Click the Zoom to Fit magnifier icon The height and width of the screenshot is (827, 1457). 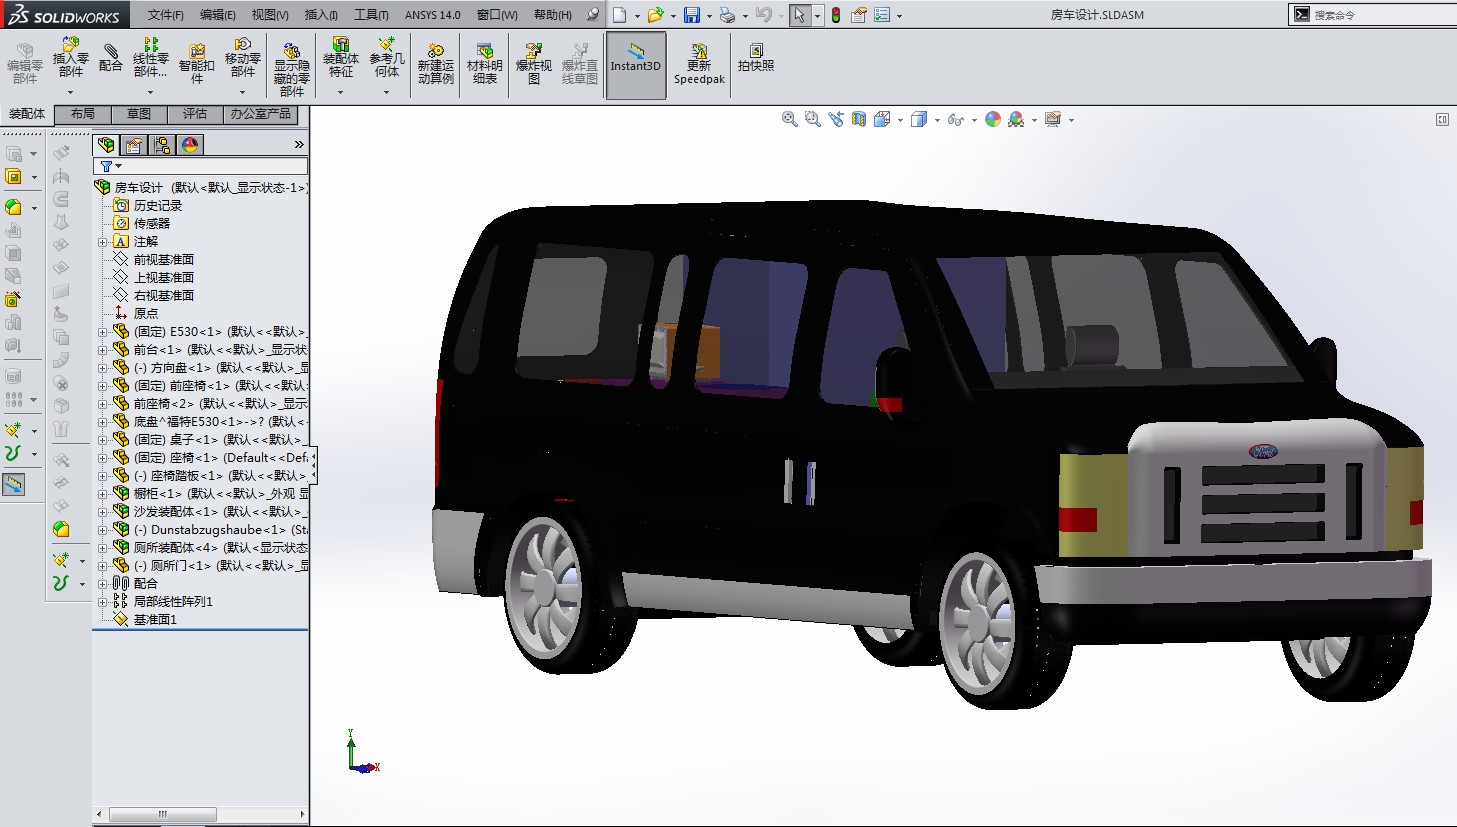(x=789, y=119)
